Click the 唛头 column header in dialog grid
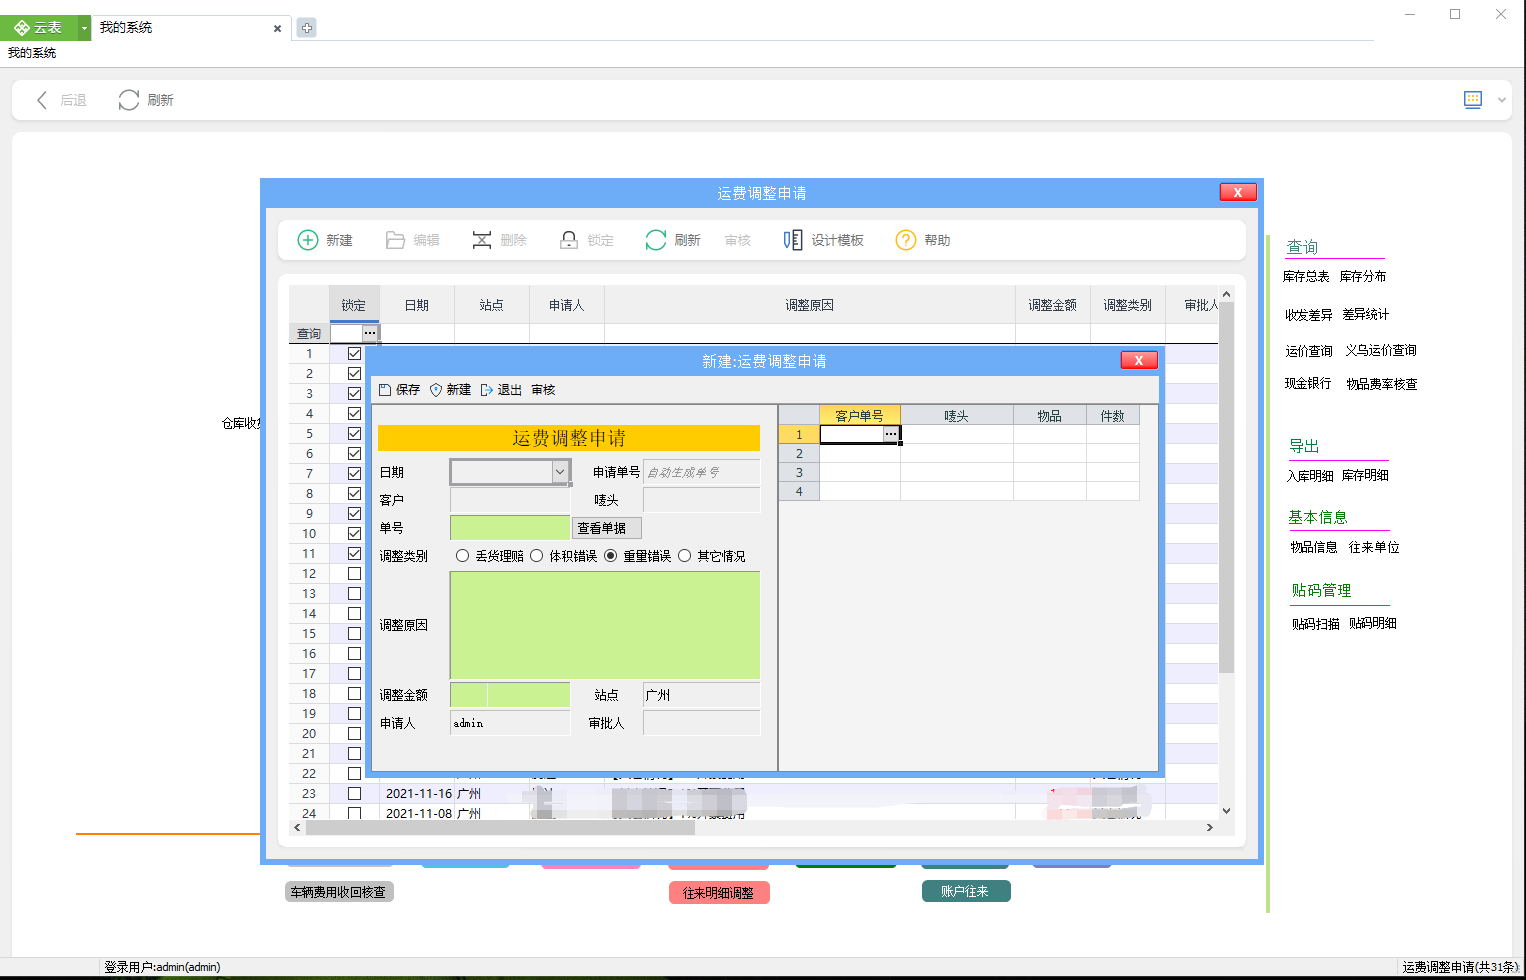Image resolution: width=1526 pixels, height=980 pixels. (956, 416)
